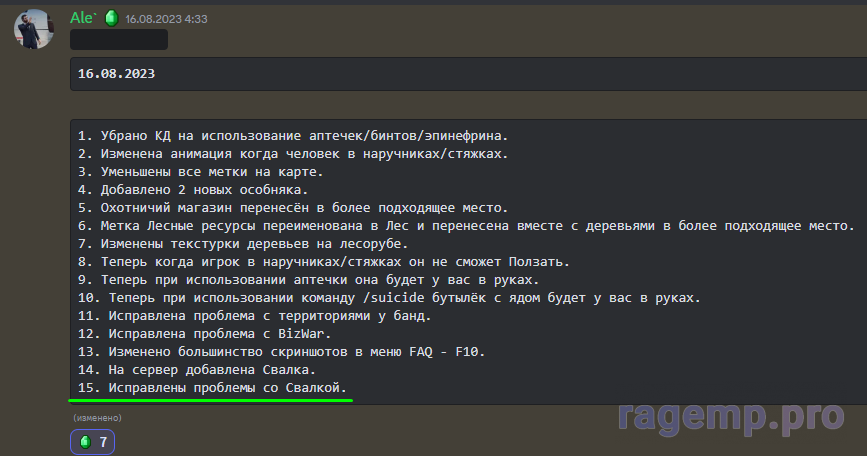Select the 16.08.2023 date code block
867x456 pixels.
coord(116,74)
